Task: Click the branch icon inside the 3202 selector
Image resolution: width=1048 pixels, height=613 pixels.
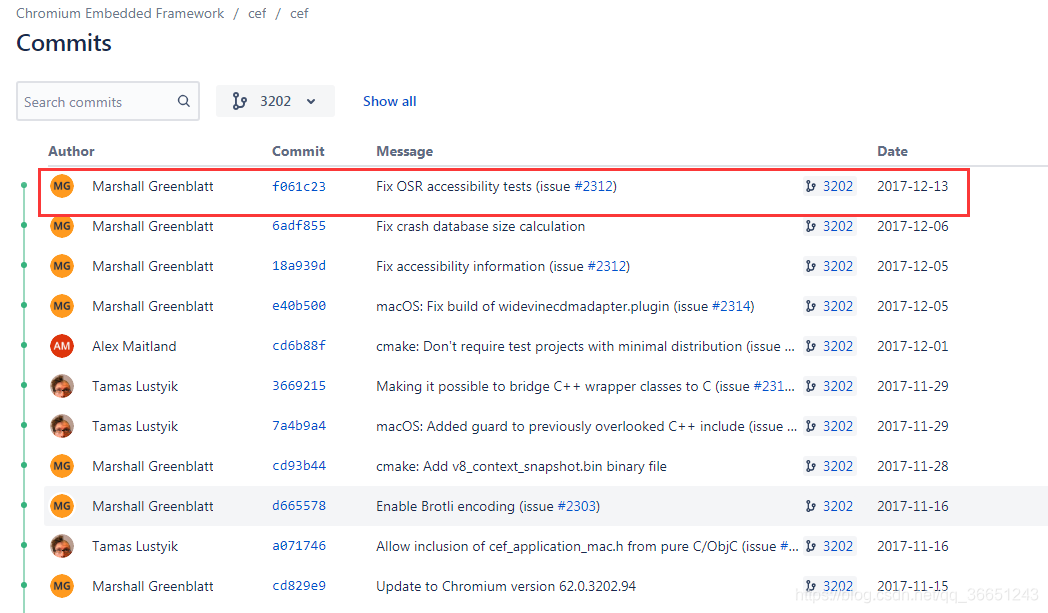Action: 238,101
